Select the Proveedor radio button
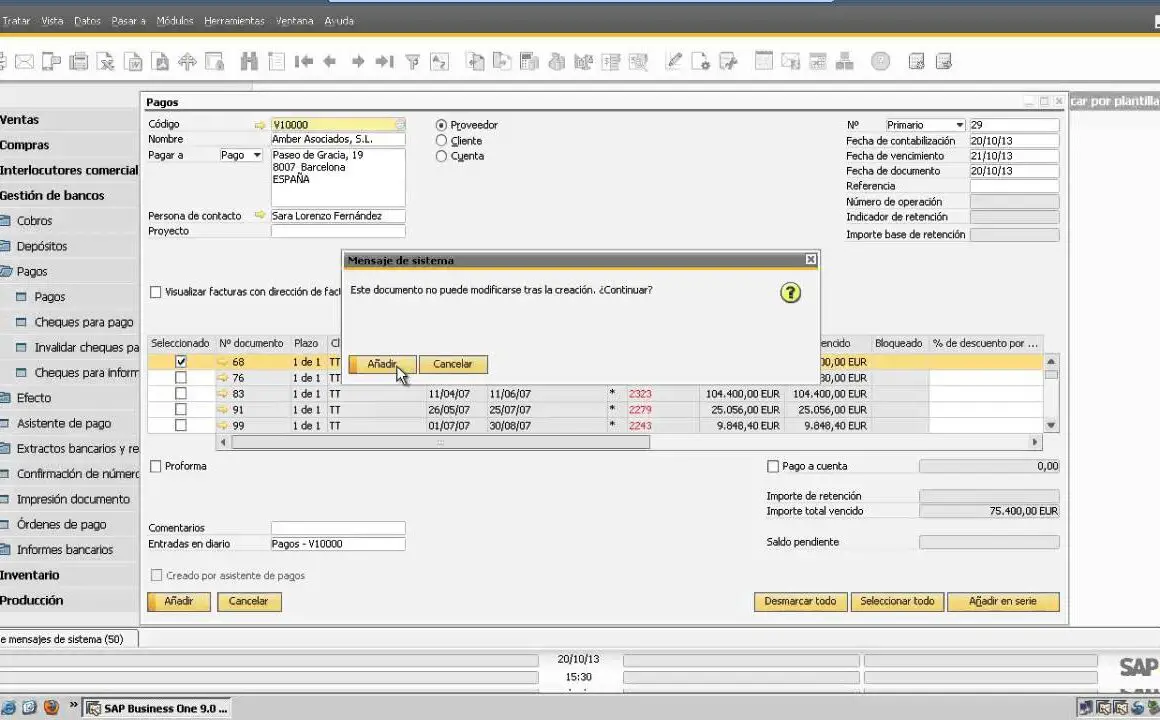The height and width of the screenshot is (720, 1160). (441, 125)
